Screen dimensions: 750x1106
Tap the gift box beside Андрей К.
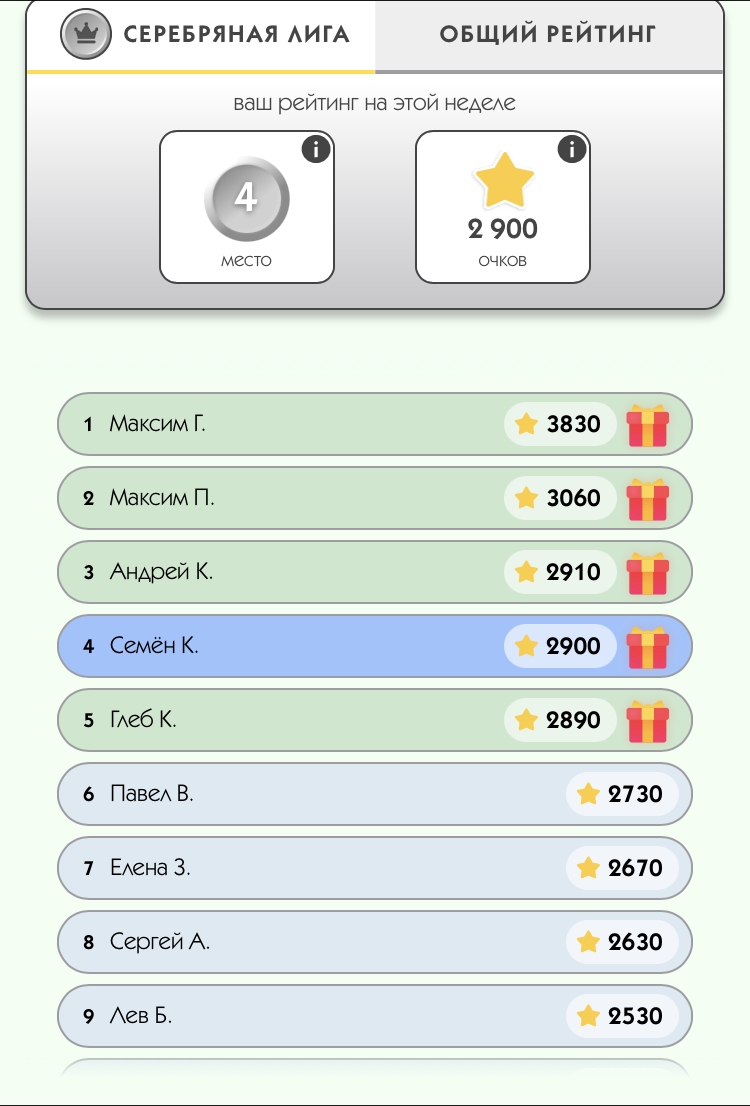coord(648,573)
